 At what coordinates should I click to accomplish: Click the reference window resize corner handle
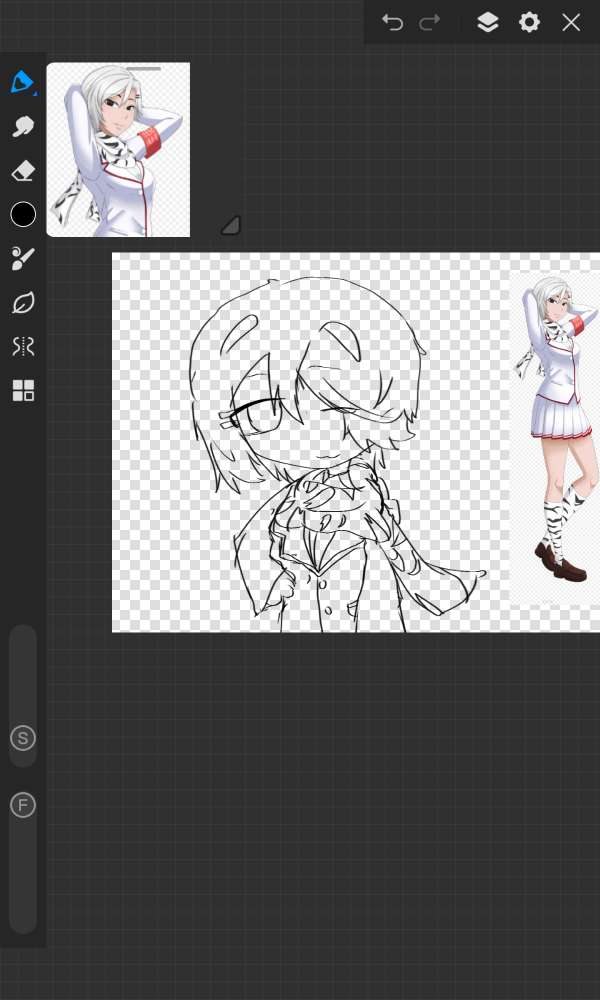[x=231, y=225]
